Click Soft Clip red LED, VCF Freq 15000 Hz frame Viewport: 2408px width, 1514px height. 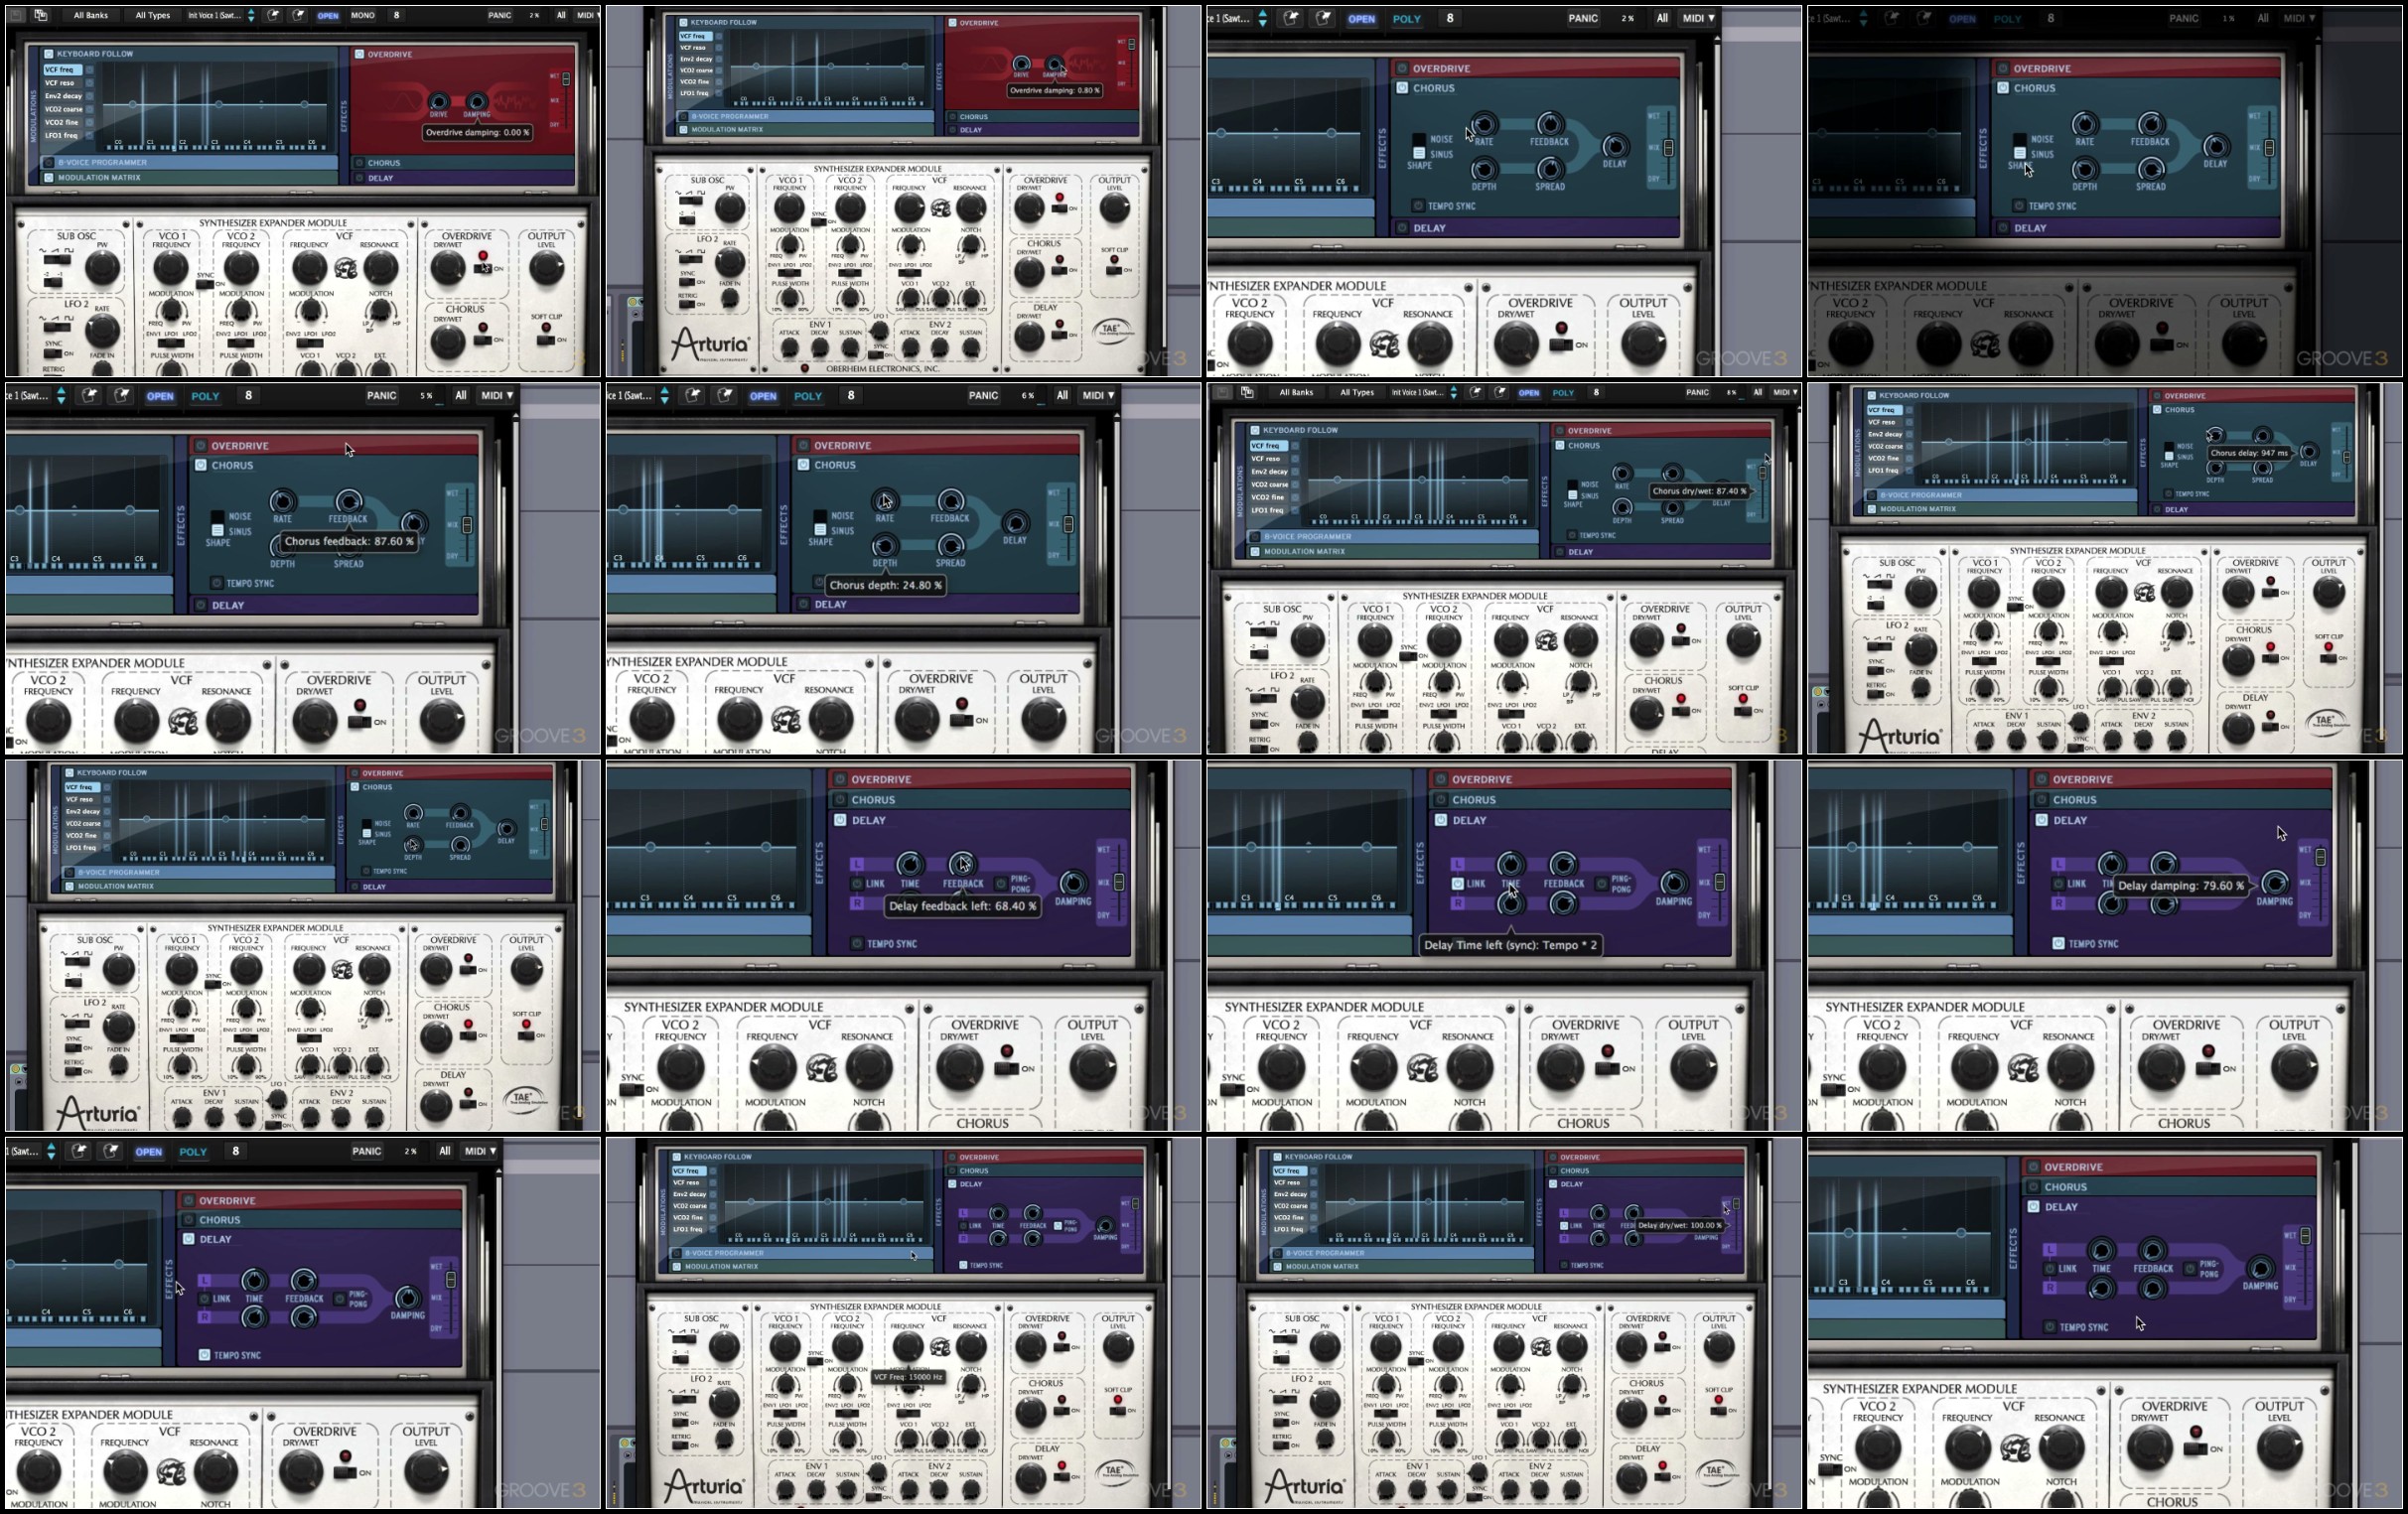(x=1117, y=1400)
